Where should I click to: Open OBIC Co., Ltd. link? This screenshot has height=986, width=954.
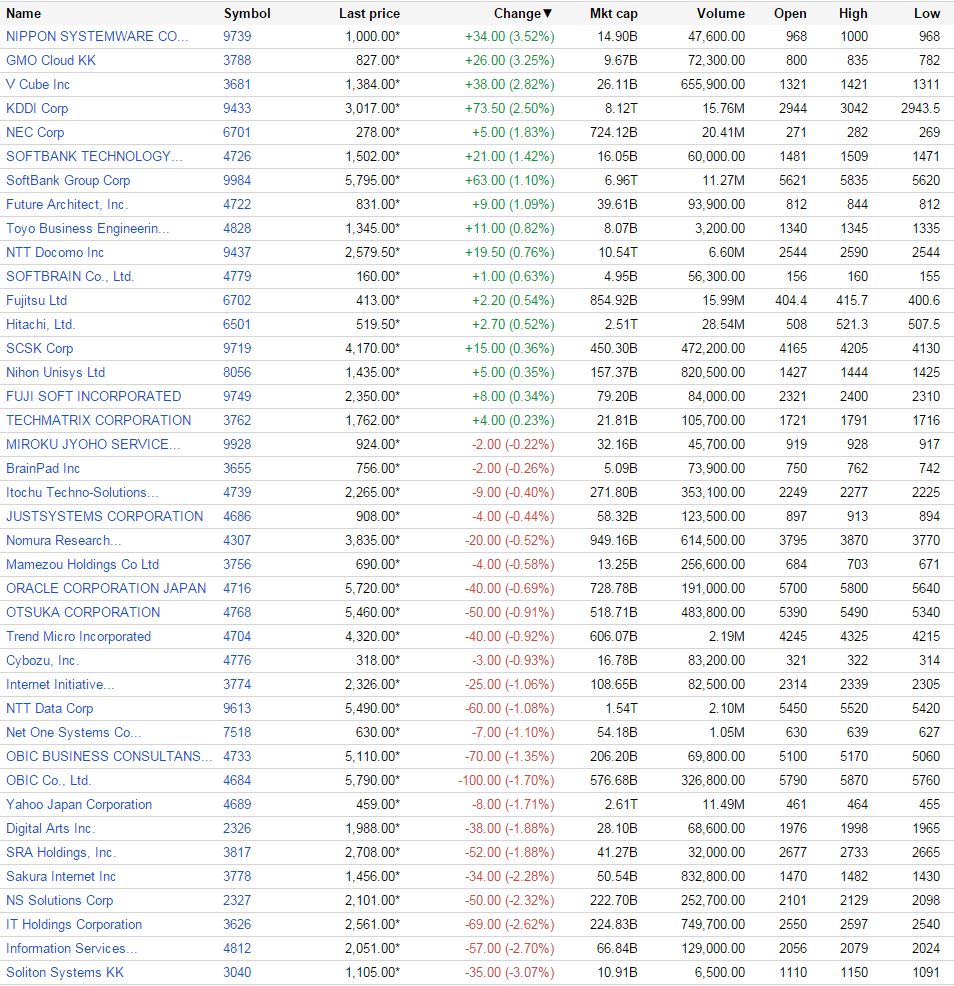[x=48, y=780]
